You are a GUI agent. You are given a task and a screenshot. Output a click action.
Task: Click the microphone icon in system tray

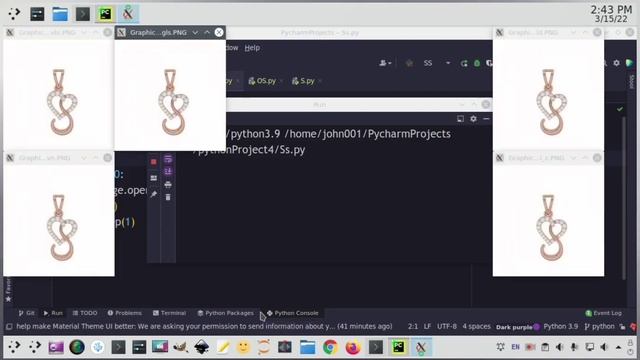pyautogui.click(x=574, y=347)
